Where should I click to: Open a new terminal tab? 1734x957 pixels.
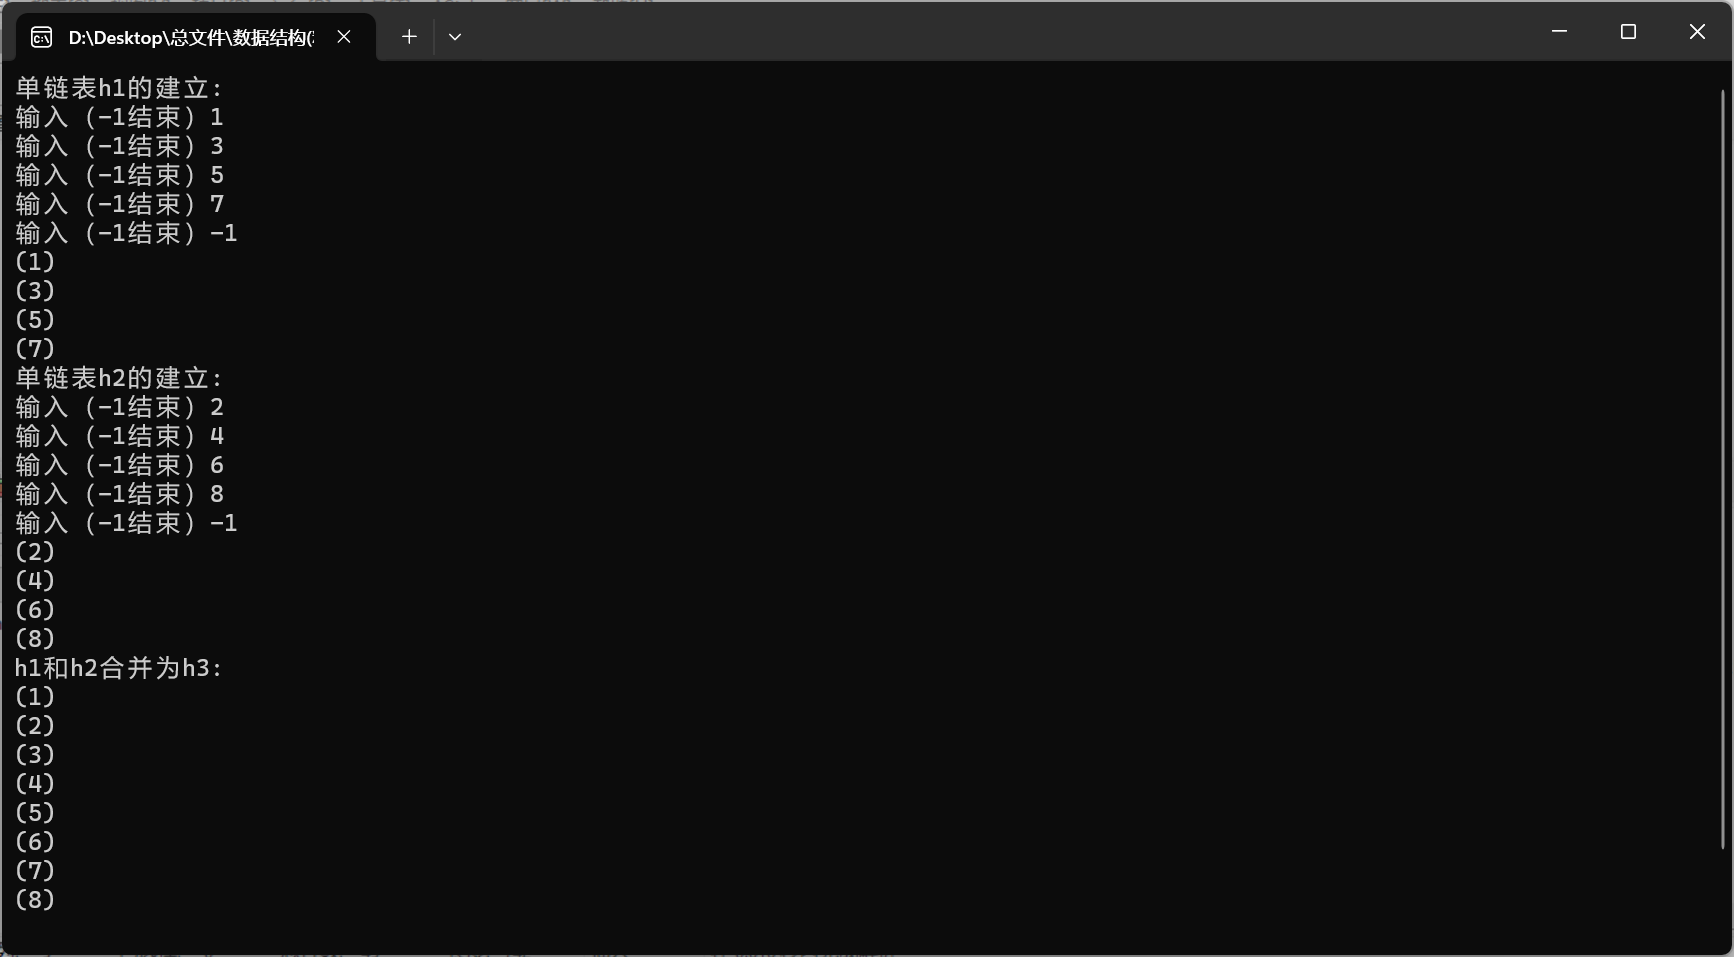click(409, 37)
